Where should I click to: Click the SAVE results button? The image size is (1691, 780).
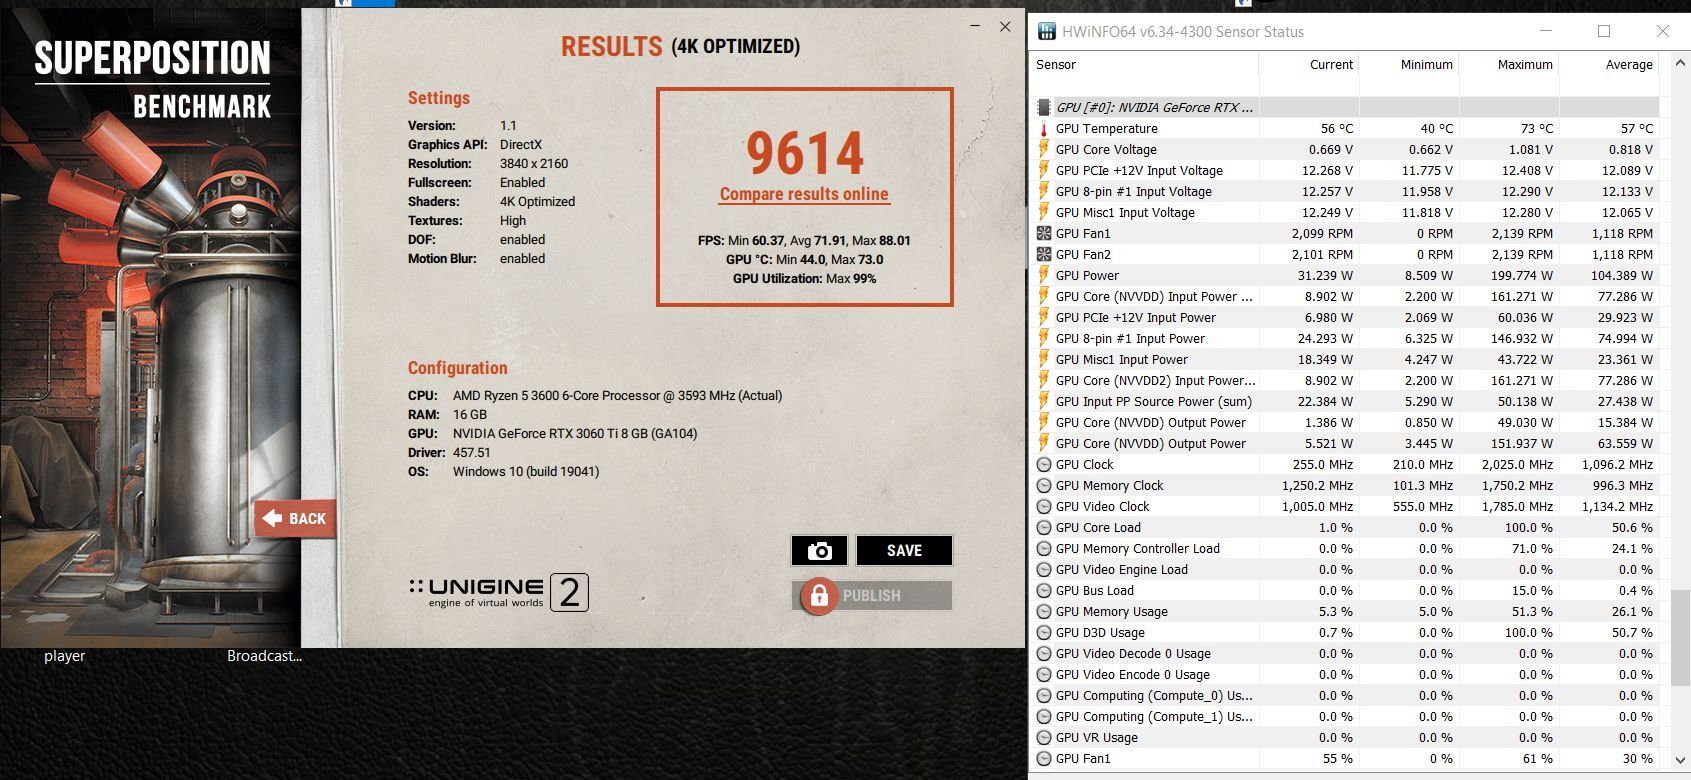(904, 551)
